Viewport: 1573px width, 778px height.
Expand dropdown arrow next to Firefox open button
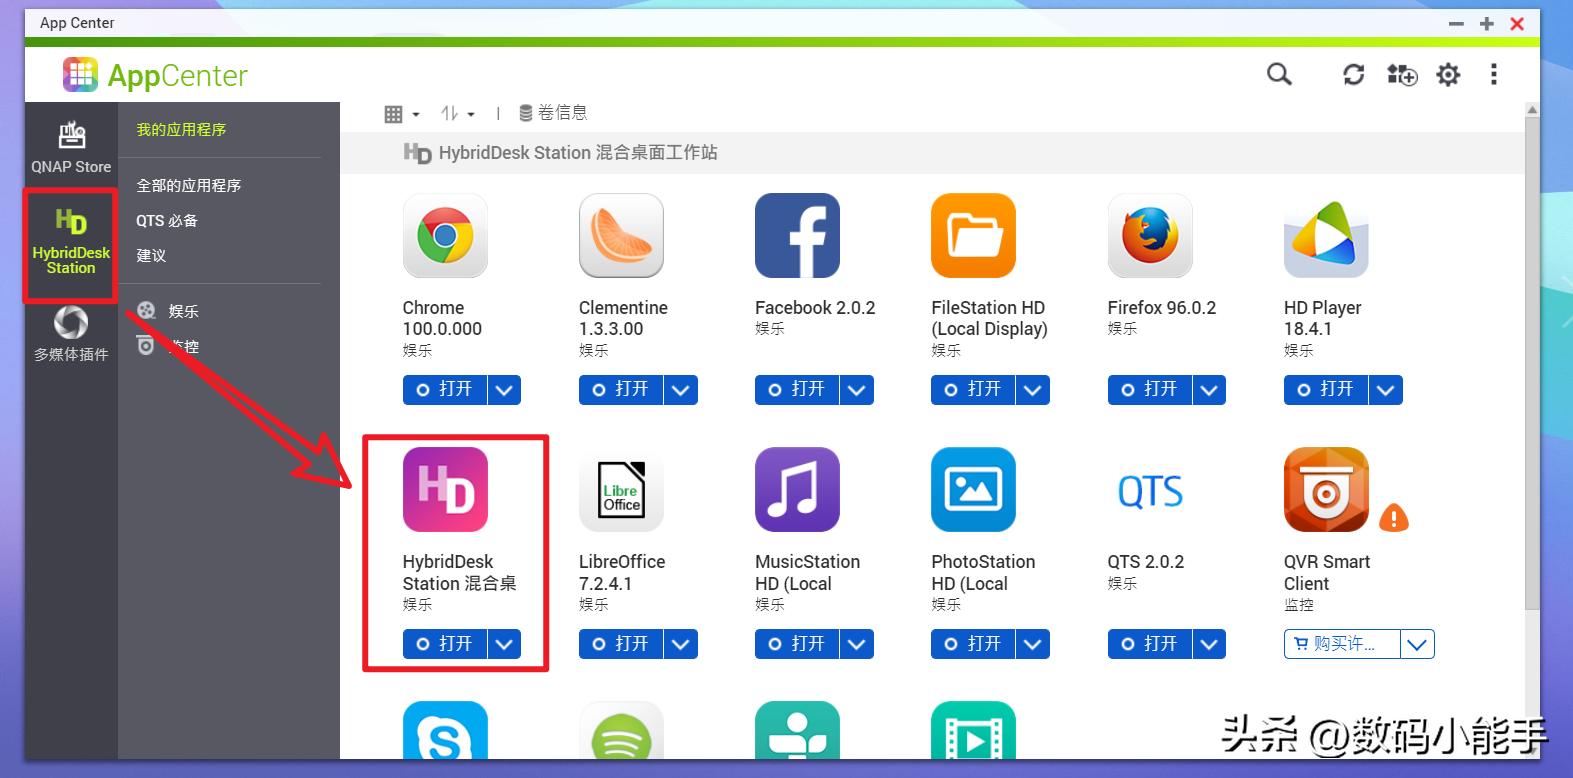(1209, 390)
